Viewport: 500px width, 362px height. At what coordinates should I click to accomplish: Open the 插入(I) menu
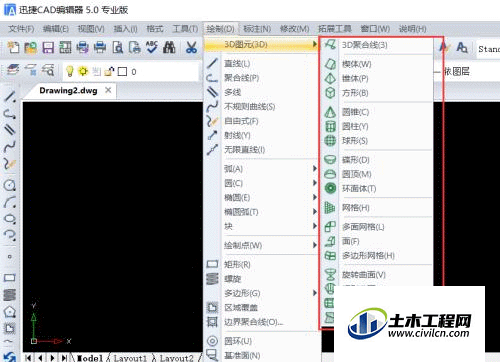[125, 29]
